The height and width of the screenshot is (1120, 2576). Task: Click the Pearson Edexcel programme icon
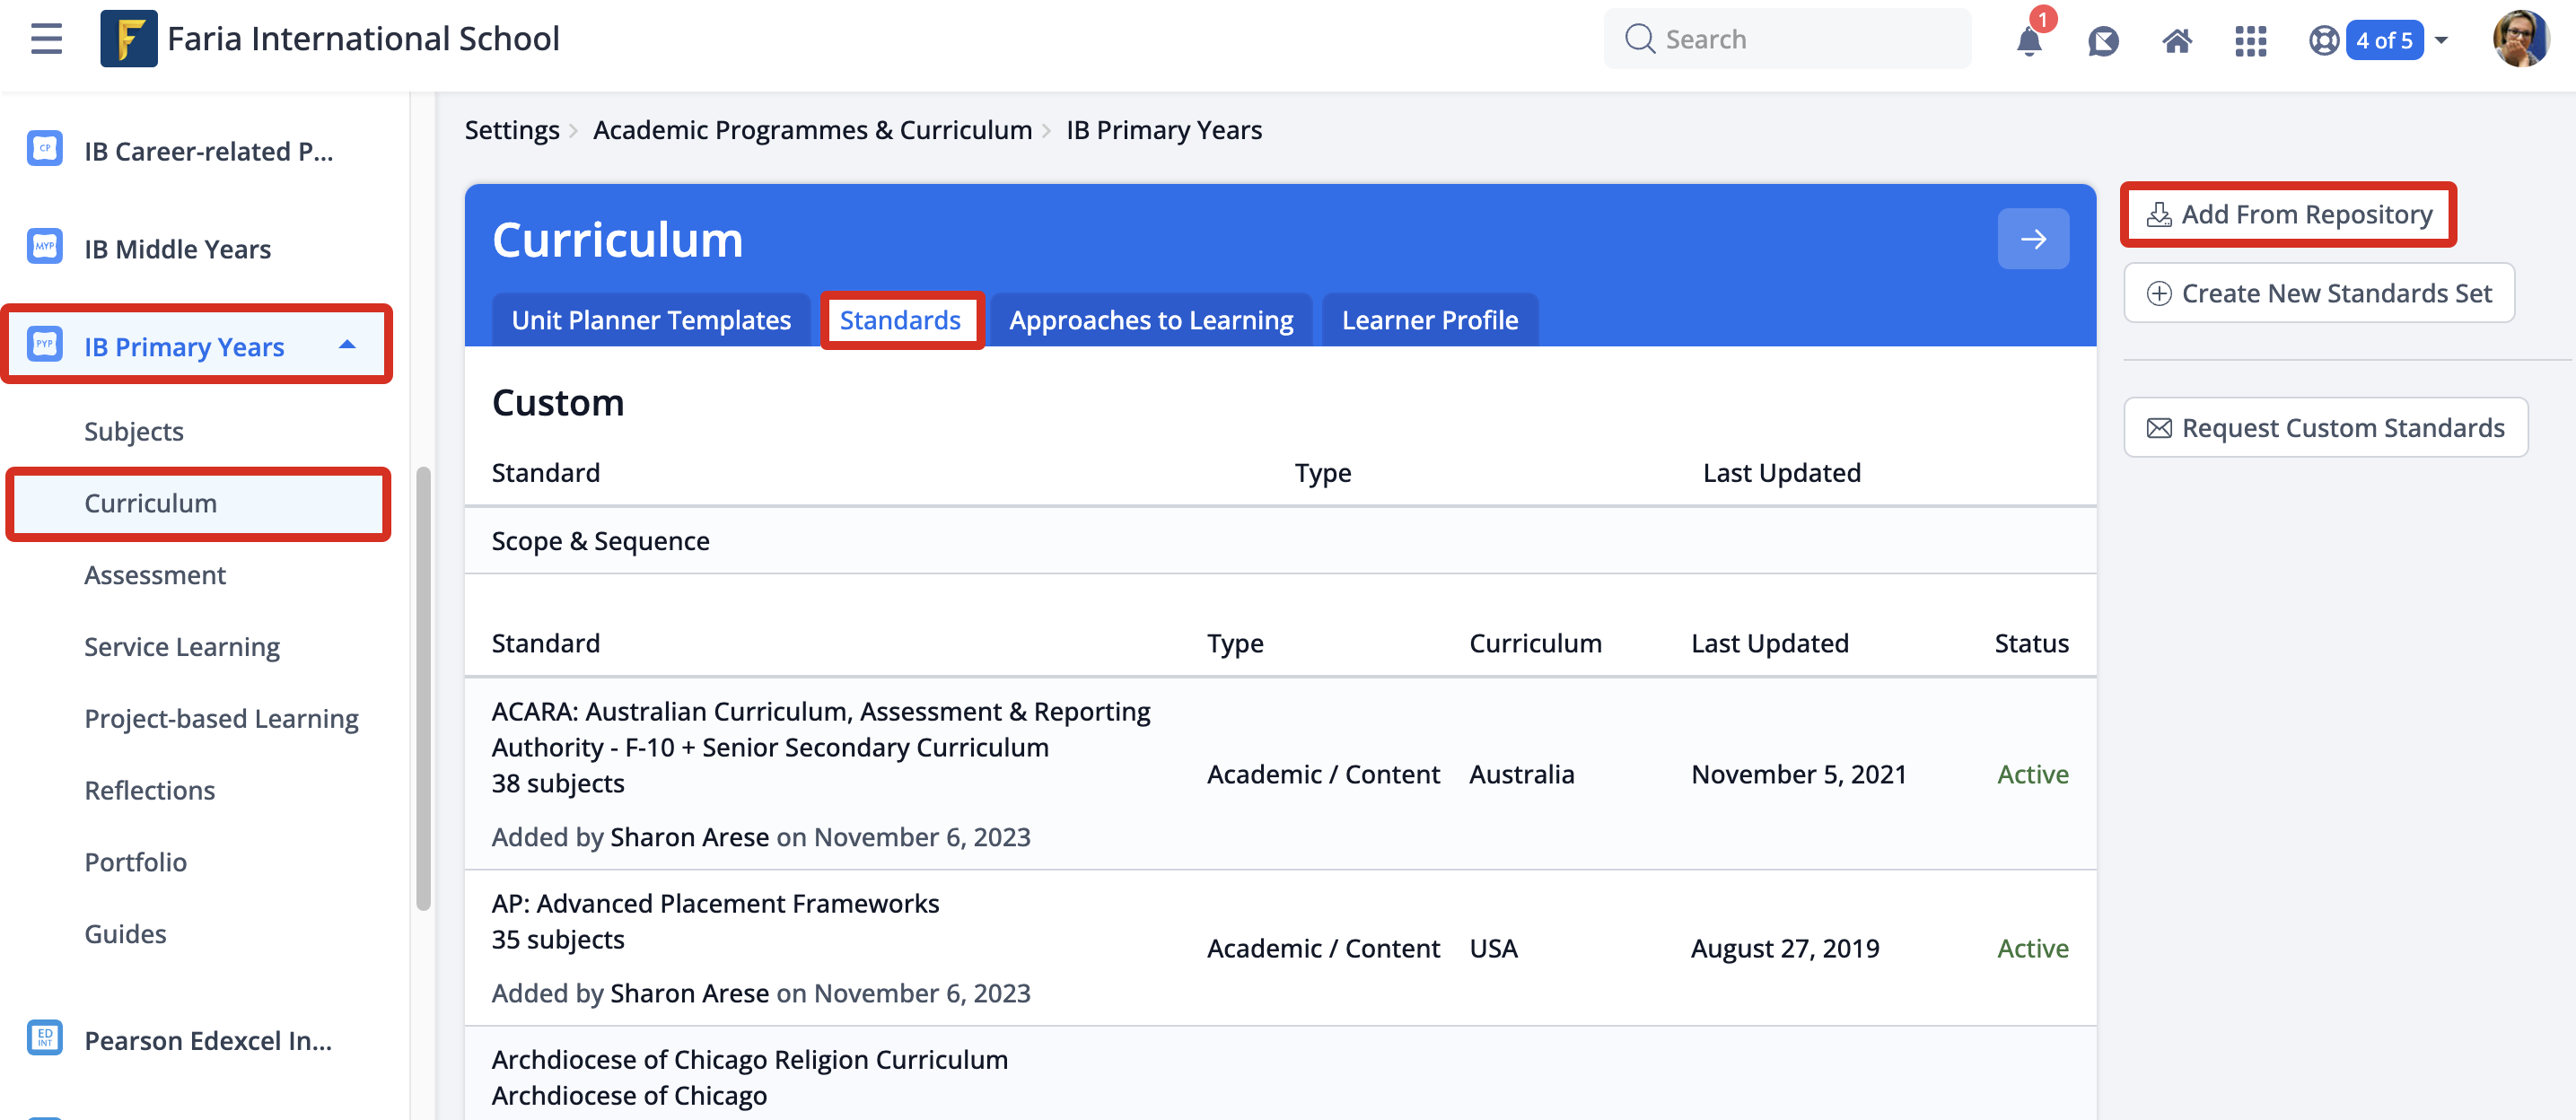[45, 1038]
